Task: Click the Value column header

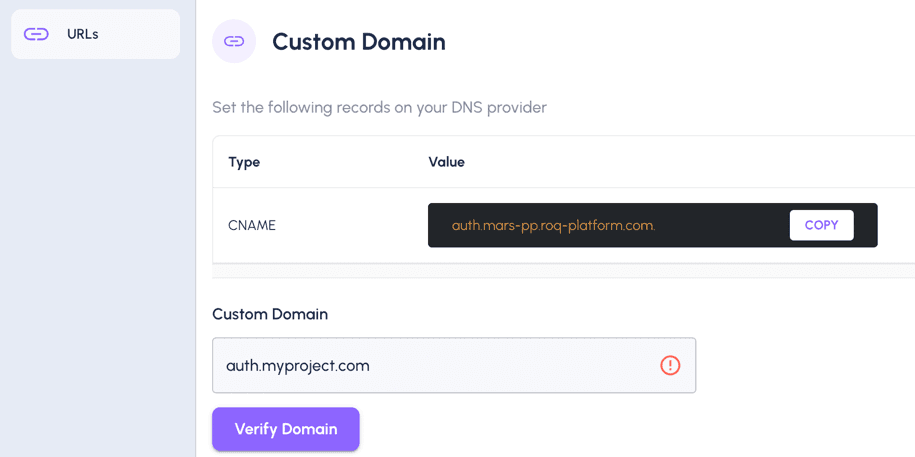Action: [x=446, y=162]
